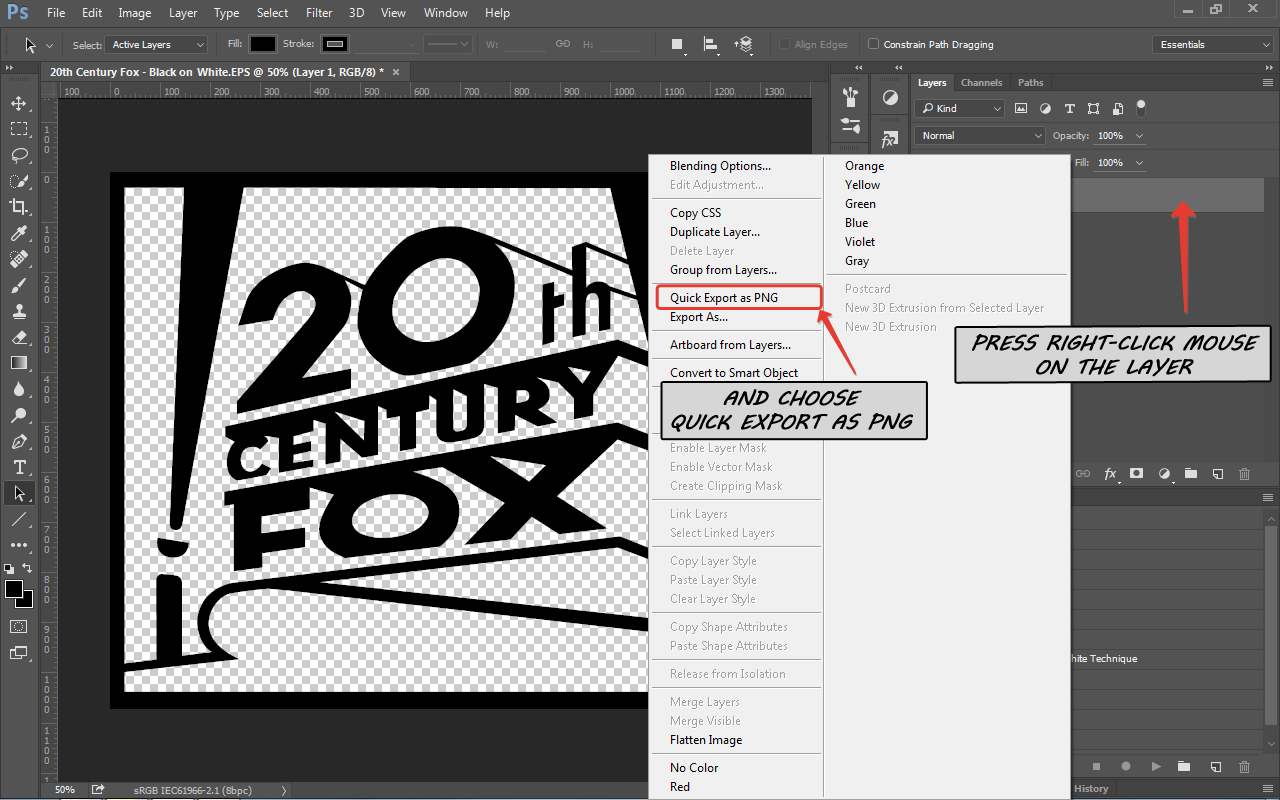
Task: Select the Clone Stamp tool
Action: coord(19,311)
